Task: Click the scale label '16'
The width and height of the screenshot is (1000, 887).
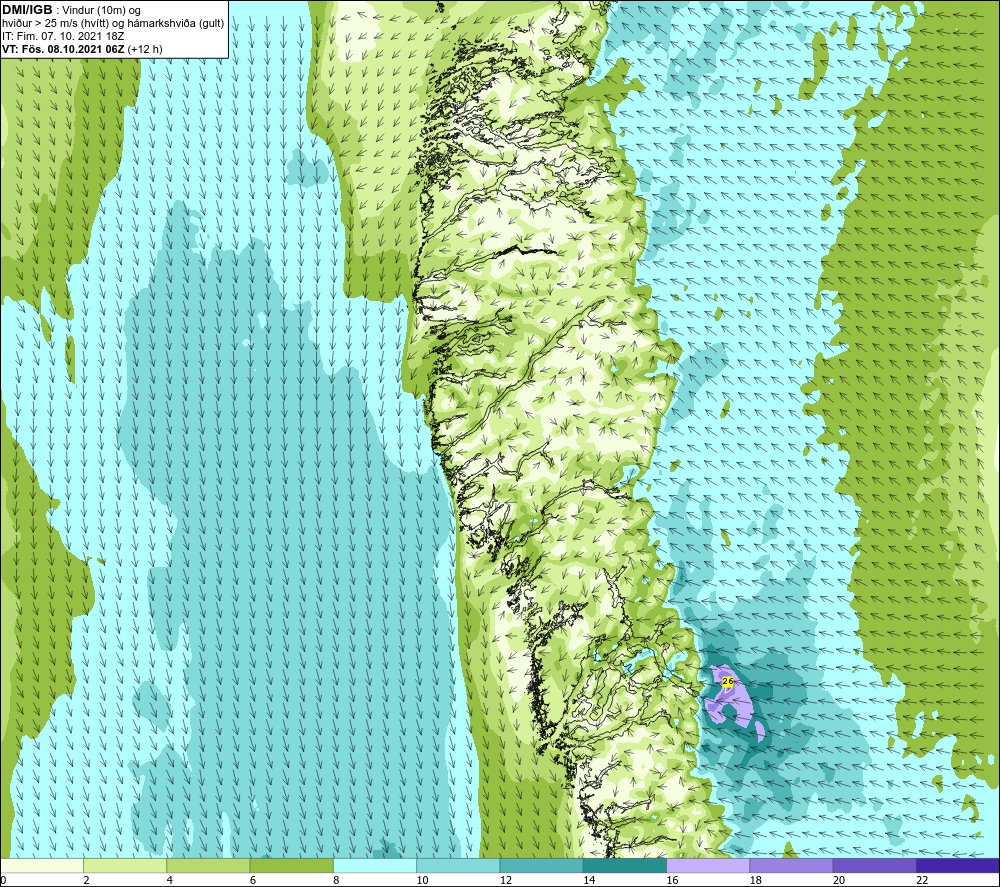Action: (672, 881)
